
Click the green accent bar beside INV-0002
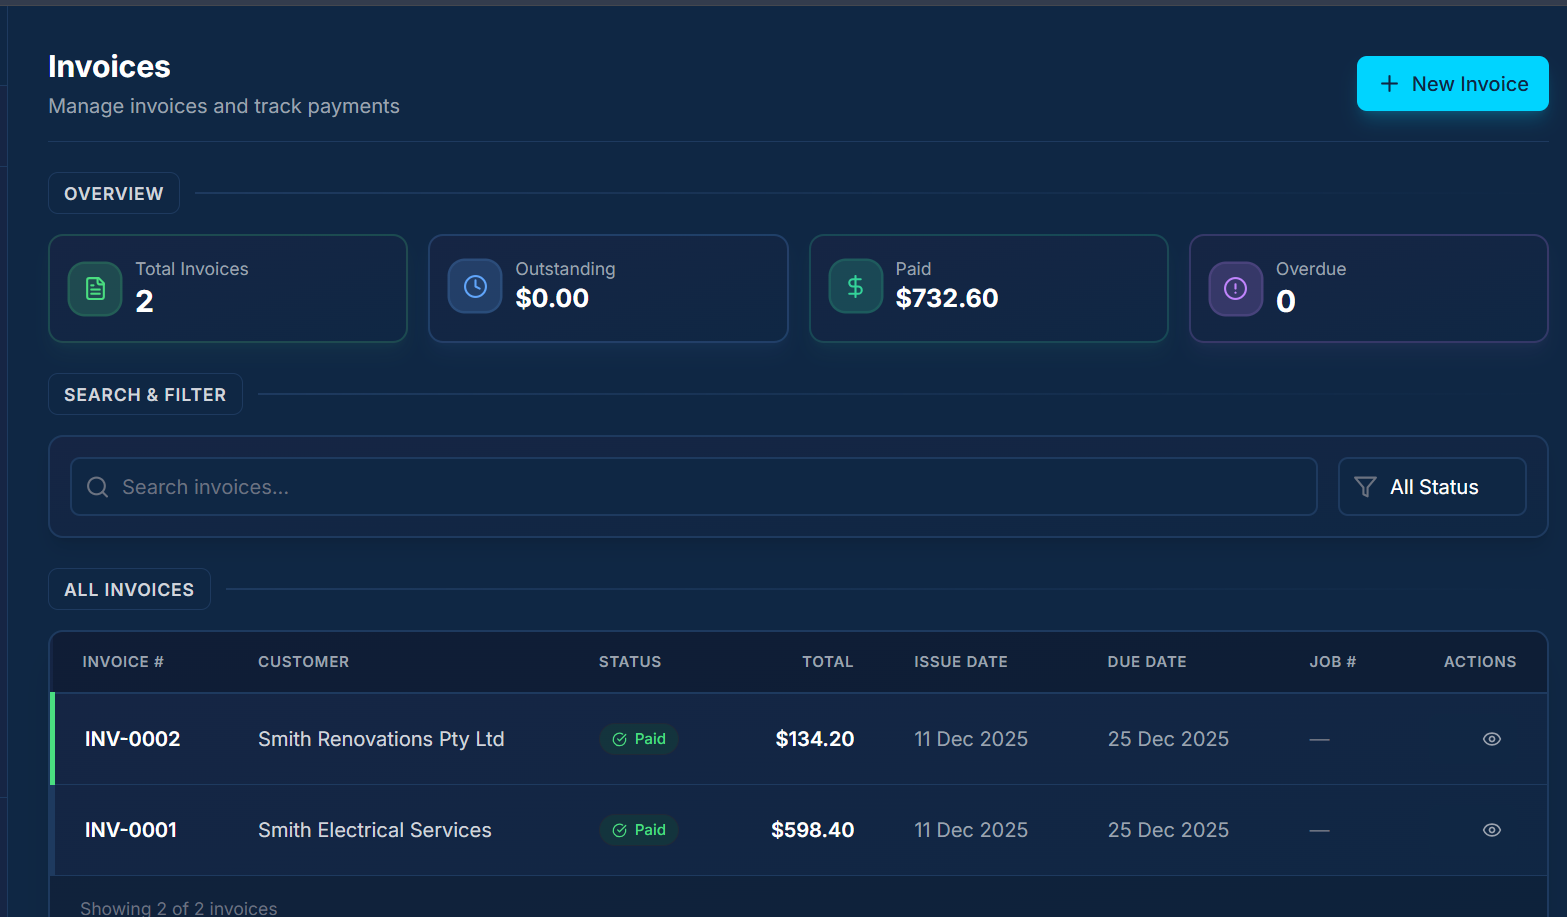pyautogui.click(x=52, y=739)
